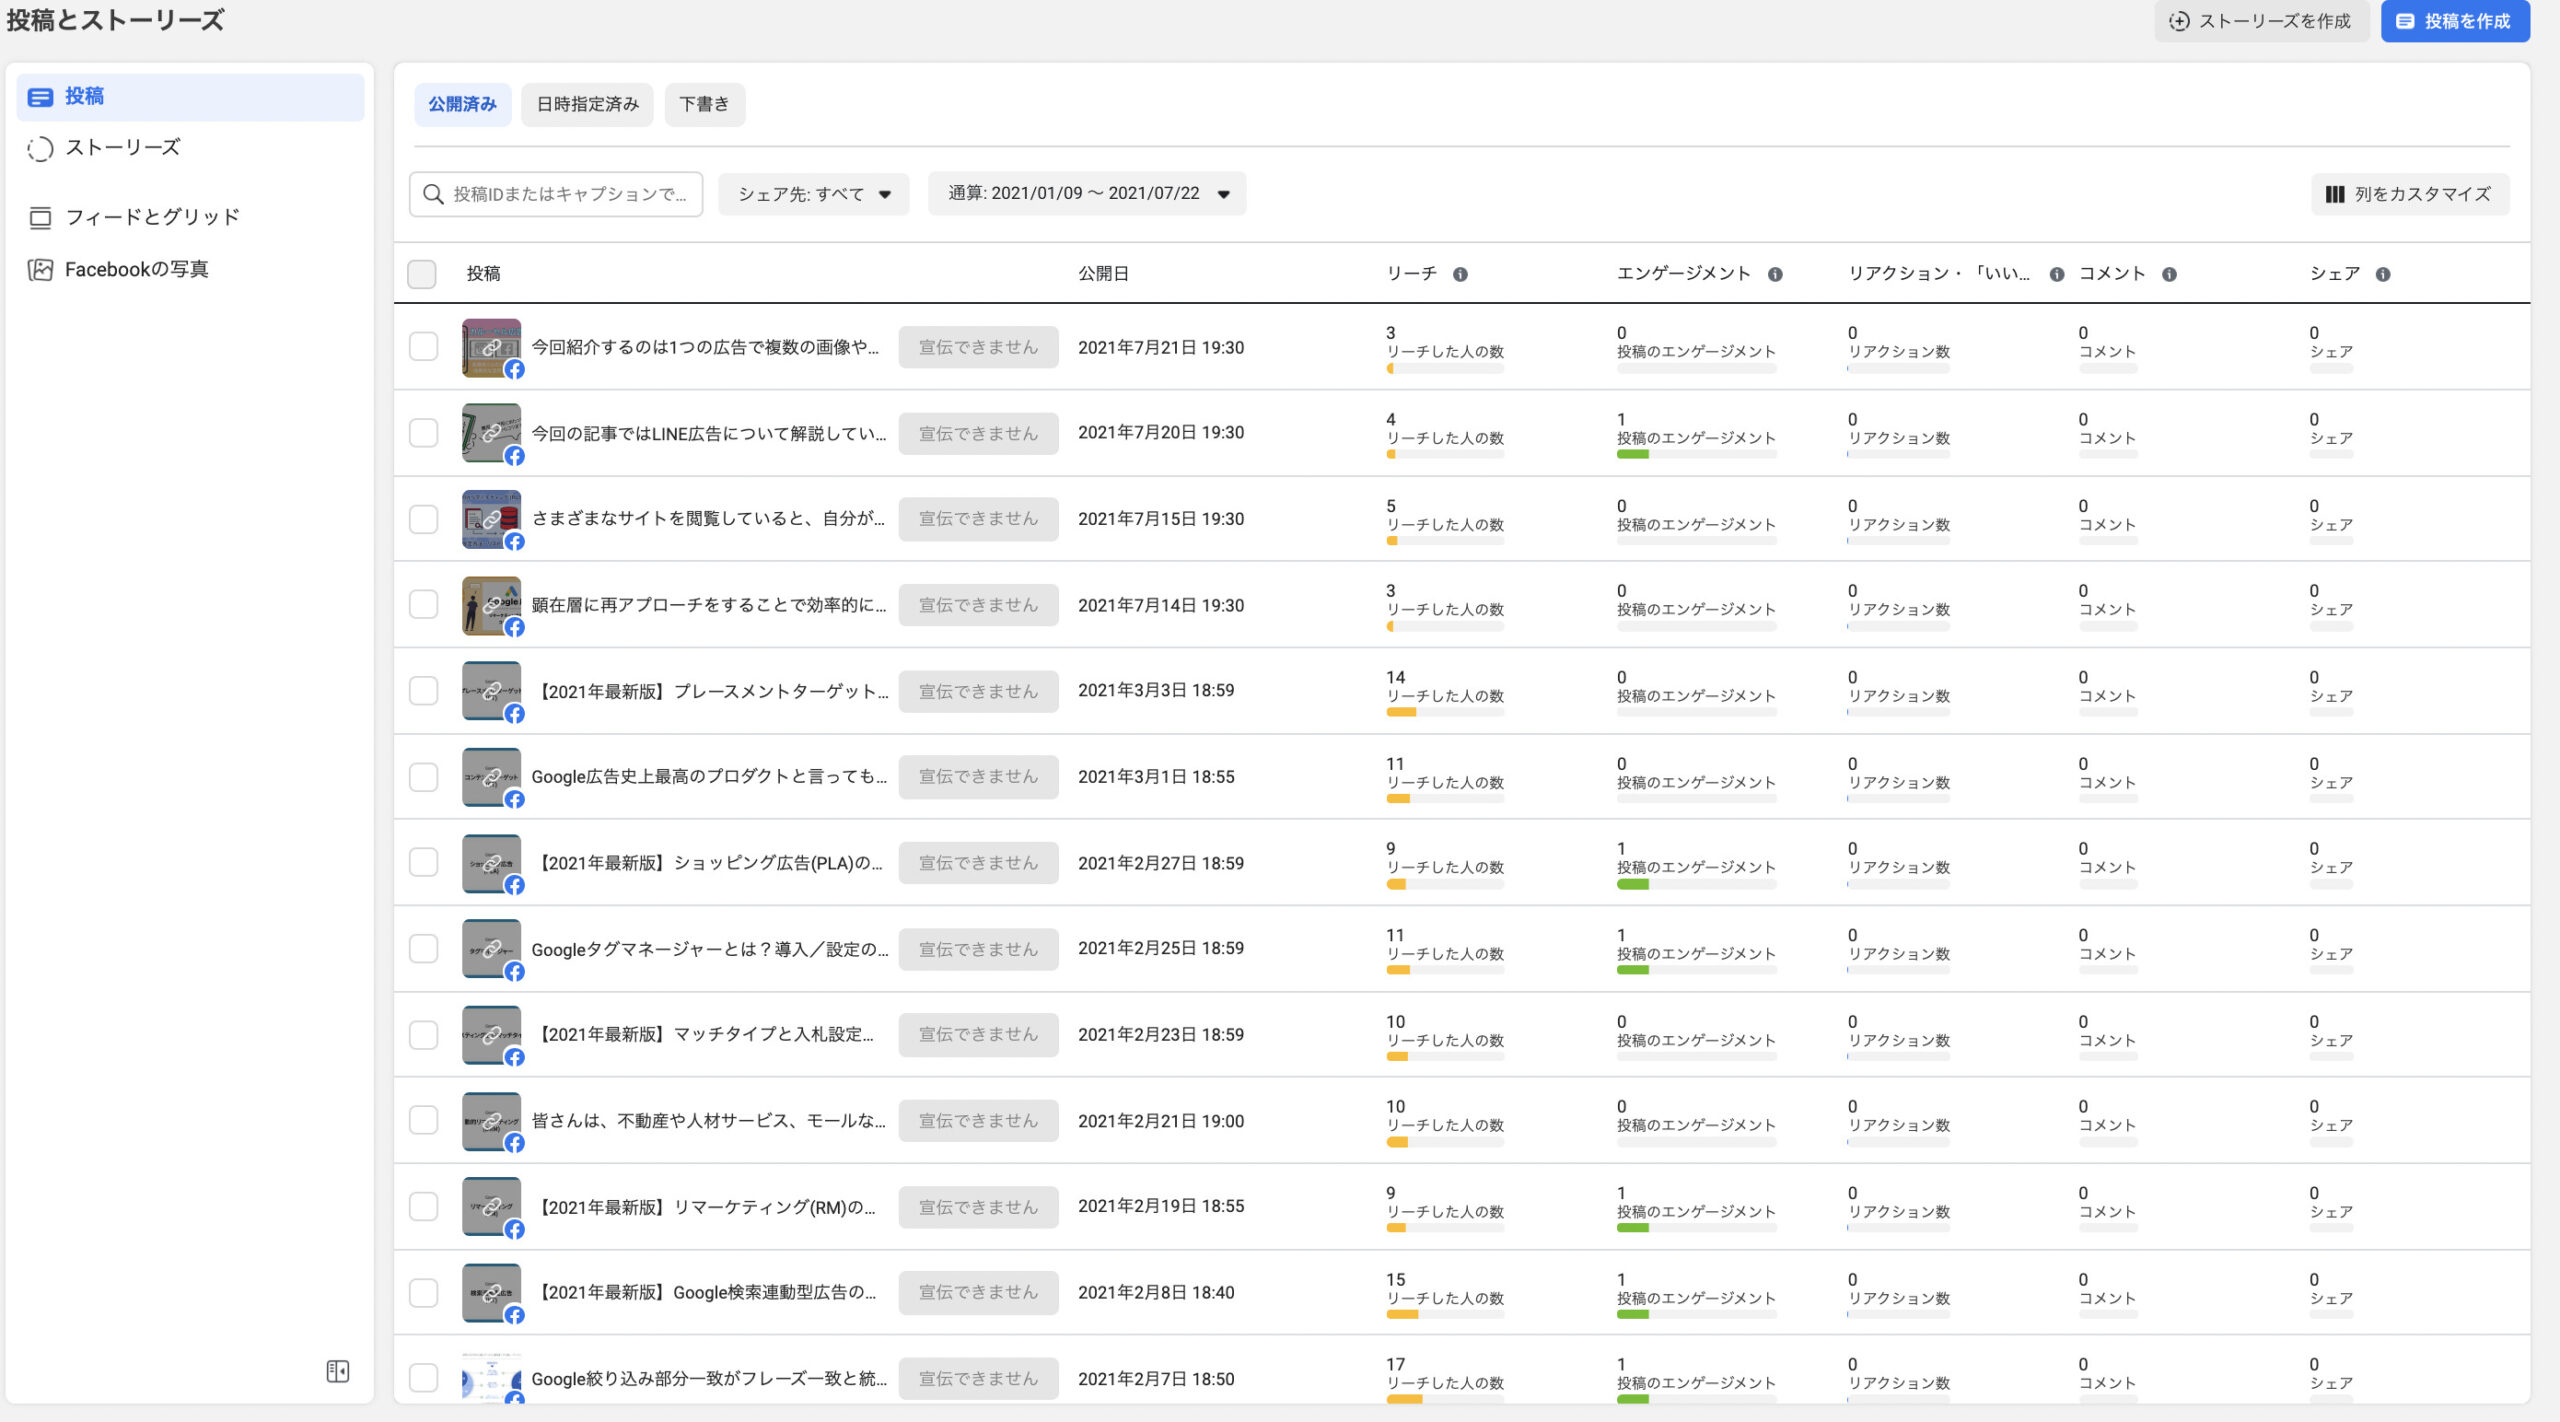2560x1422 pixels.
Task: Open the 通算 date range dropdown
Action: pos(1087,193)
